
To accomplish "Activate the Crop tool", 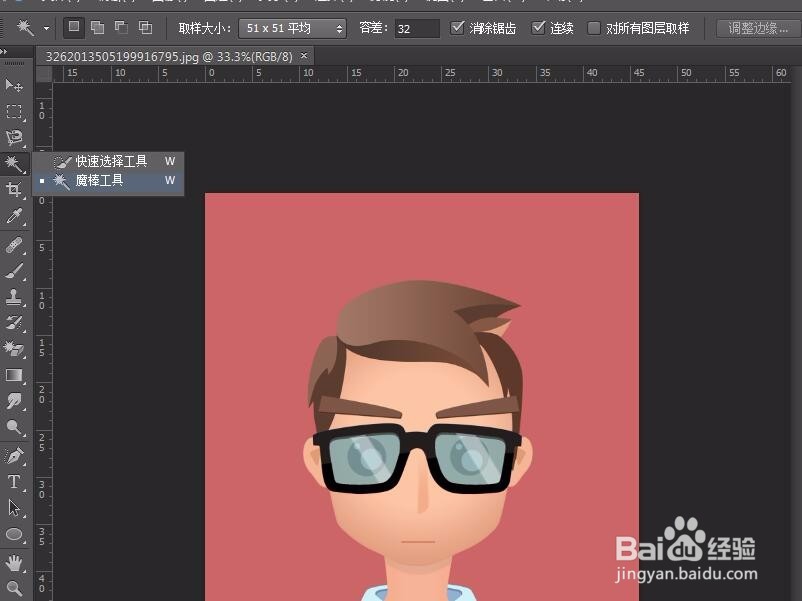I will click(14, 190).
